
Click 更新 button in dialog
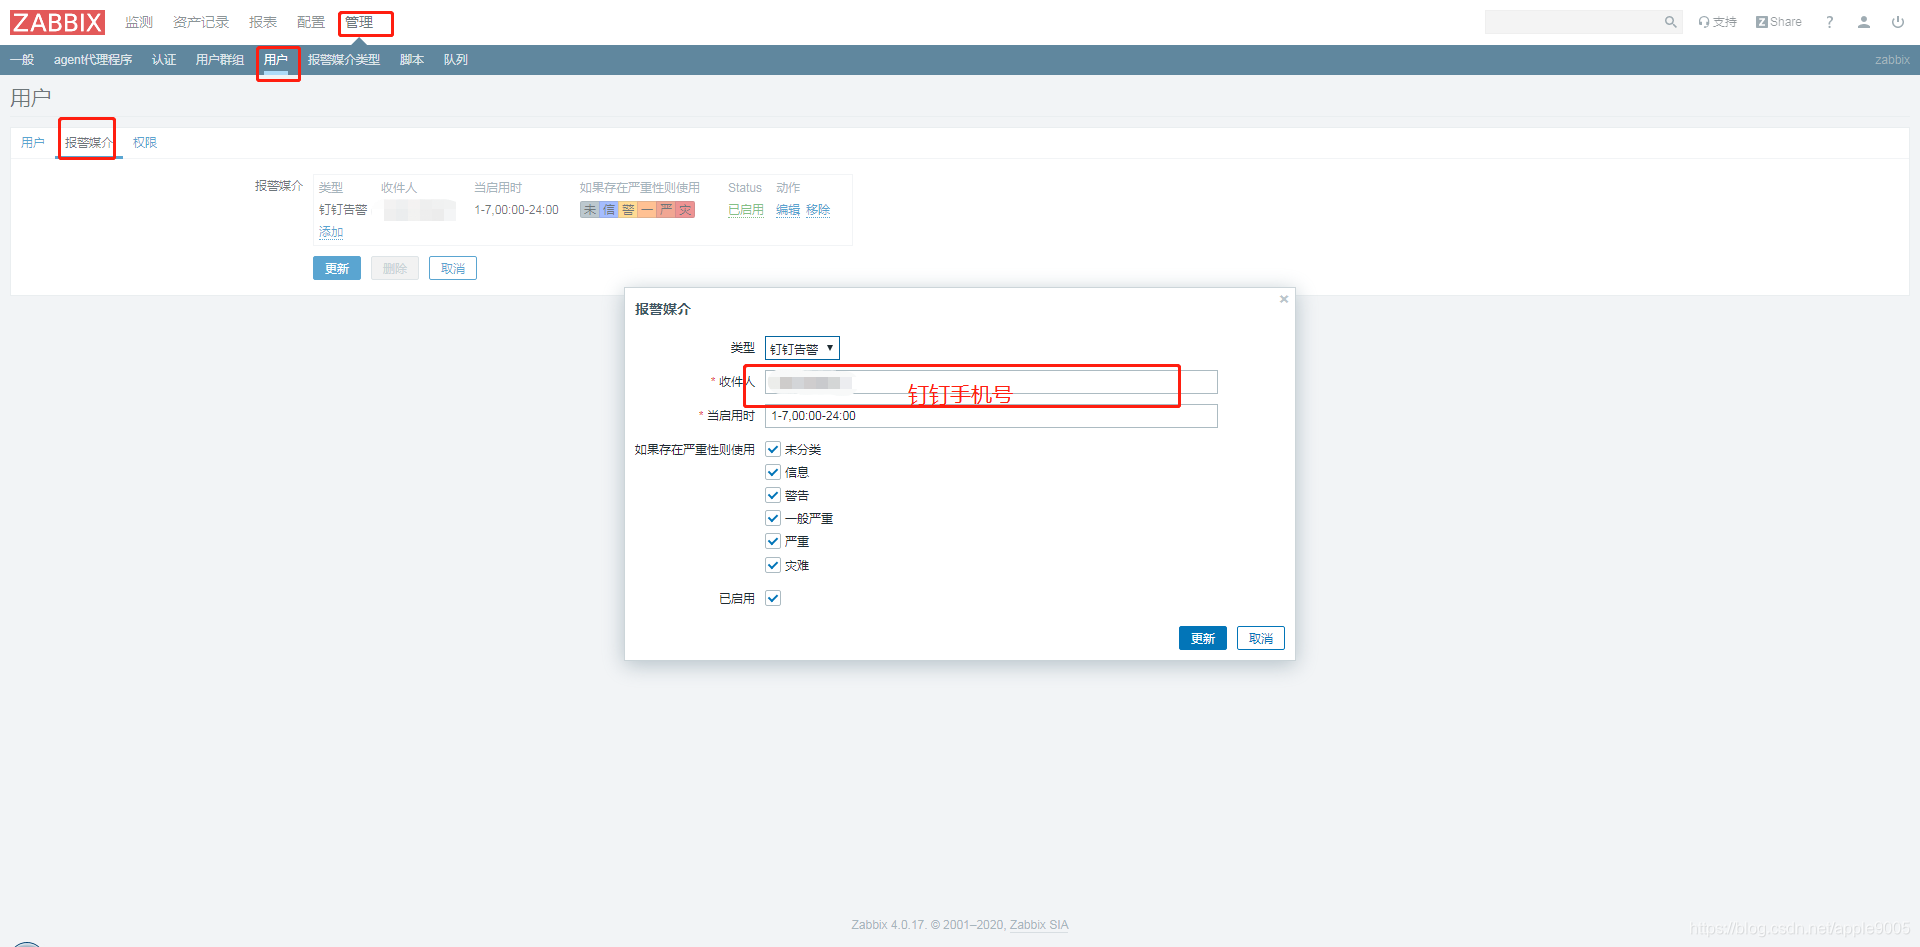click(1203, 638)
